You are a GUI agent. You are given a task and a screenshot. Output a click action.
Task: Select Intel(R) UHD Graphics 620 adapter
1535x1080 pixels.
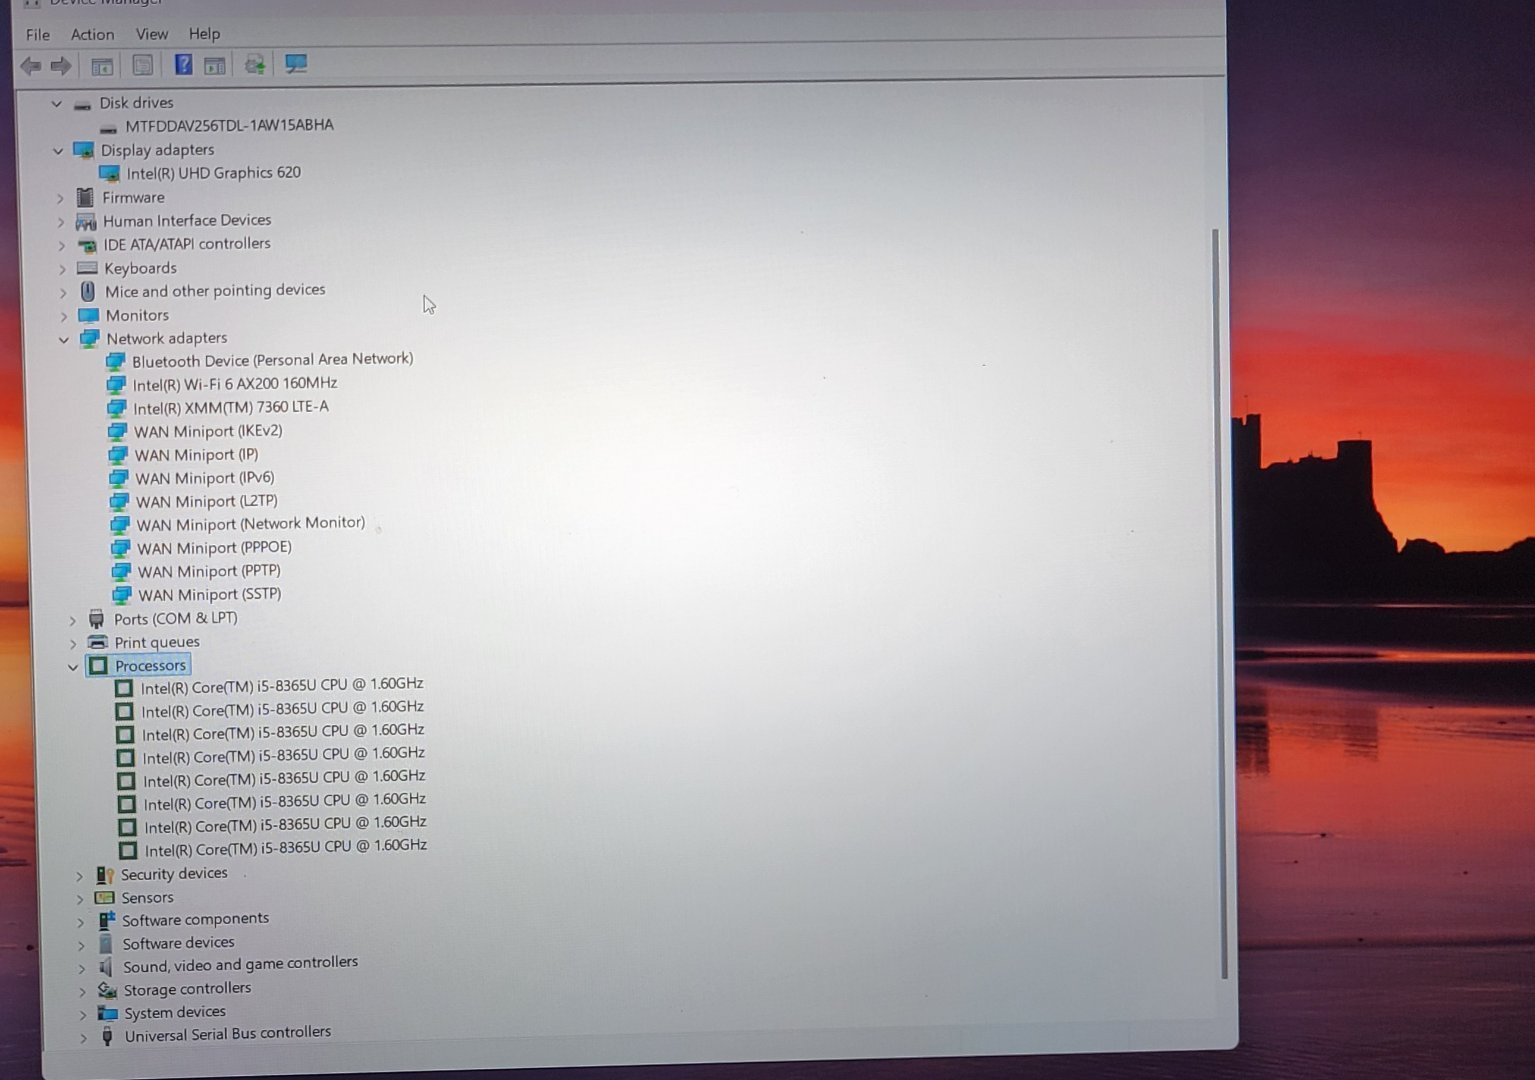[x=213, y=172]
